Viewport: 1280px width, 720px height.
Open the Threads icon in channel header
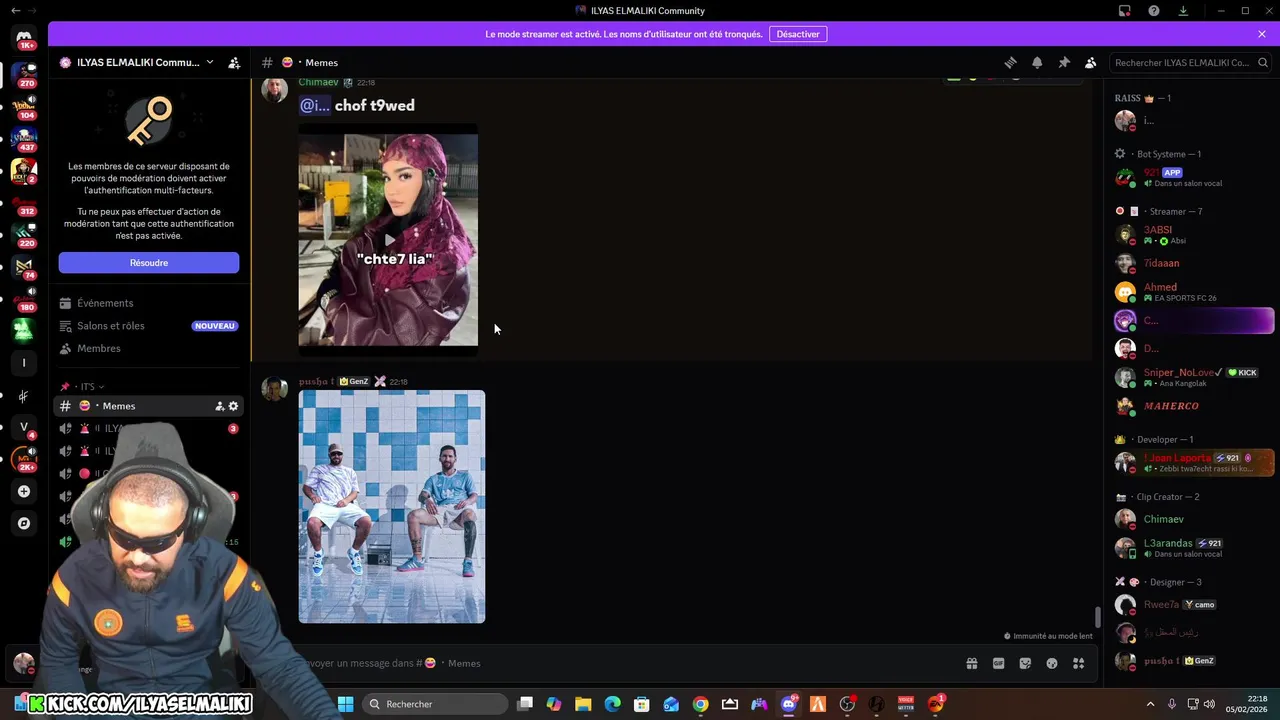(1010, 62)
